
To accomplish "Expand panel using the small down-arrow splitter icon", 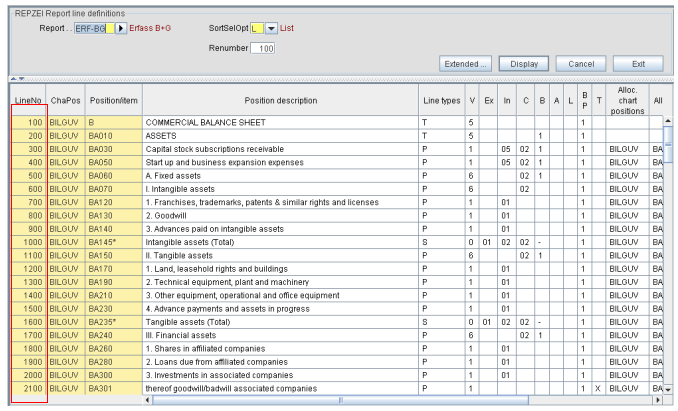I will point(21,79).
